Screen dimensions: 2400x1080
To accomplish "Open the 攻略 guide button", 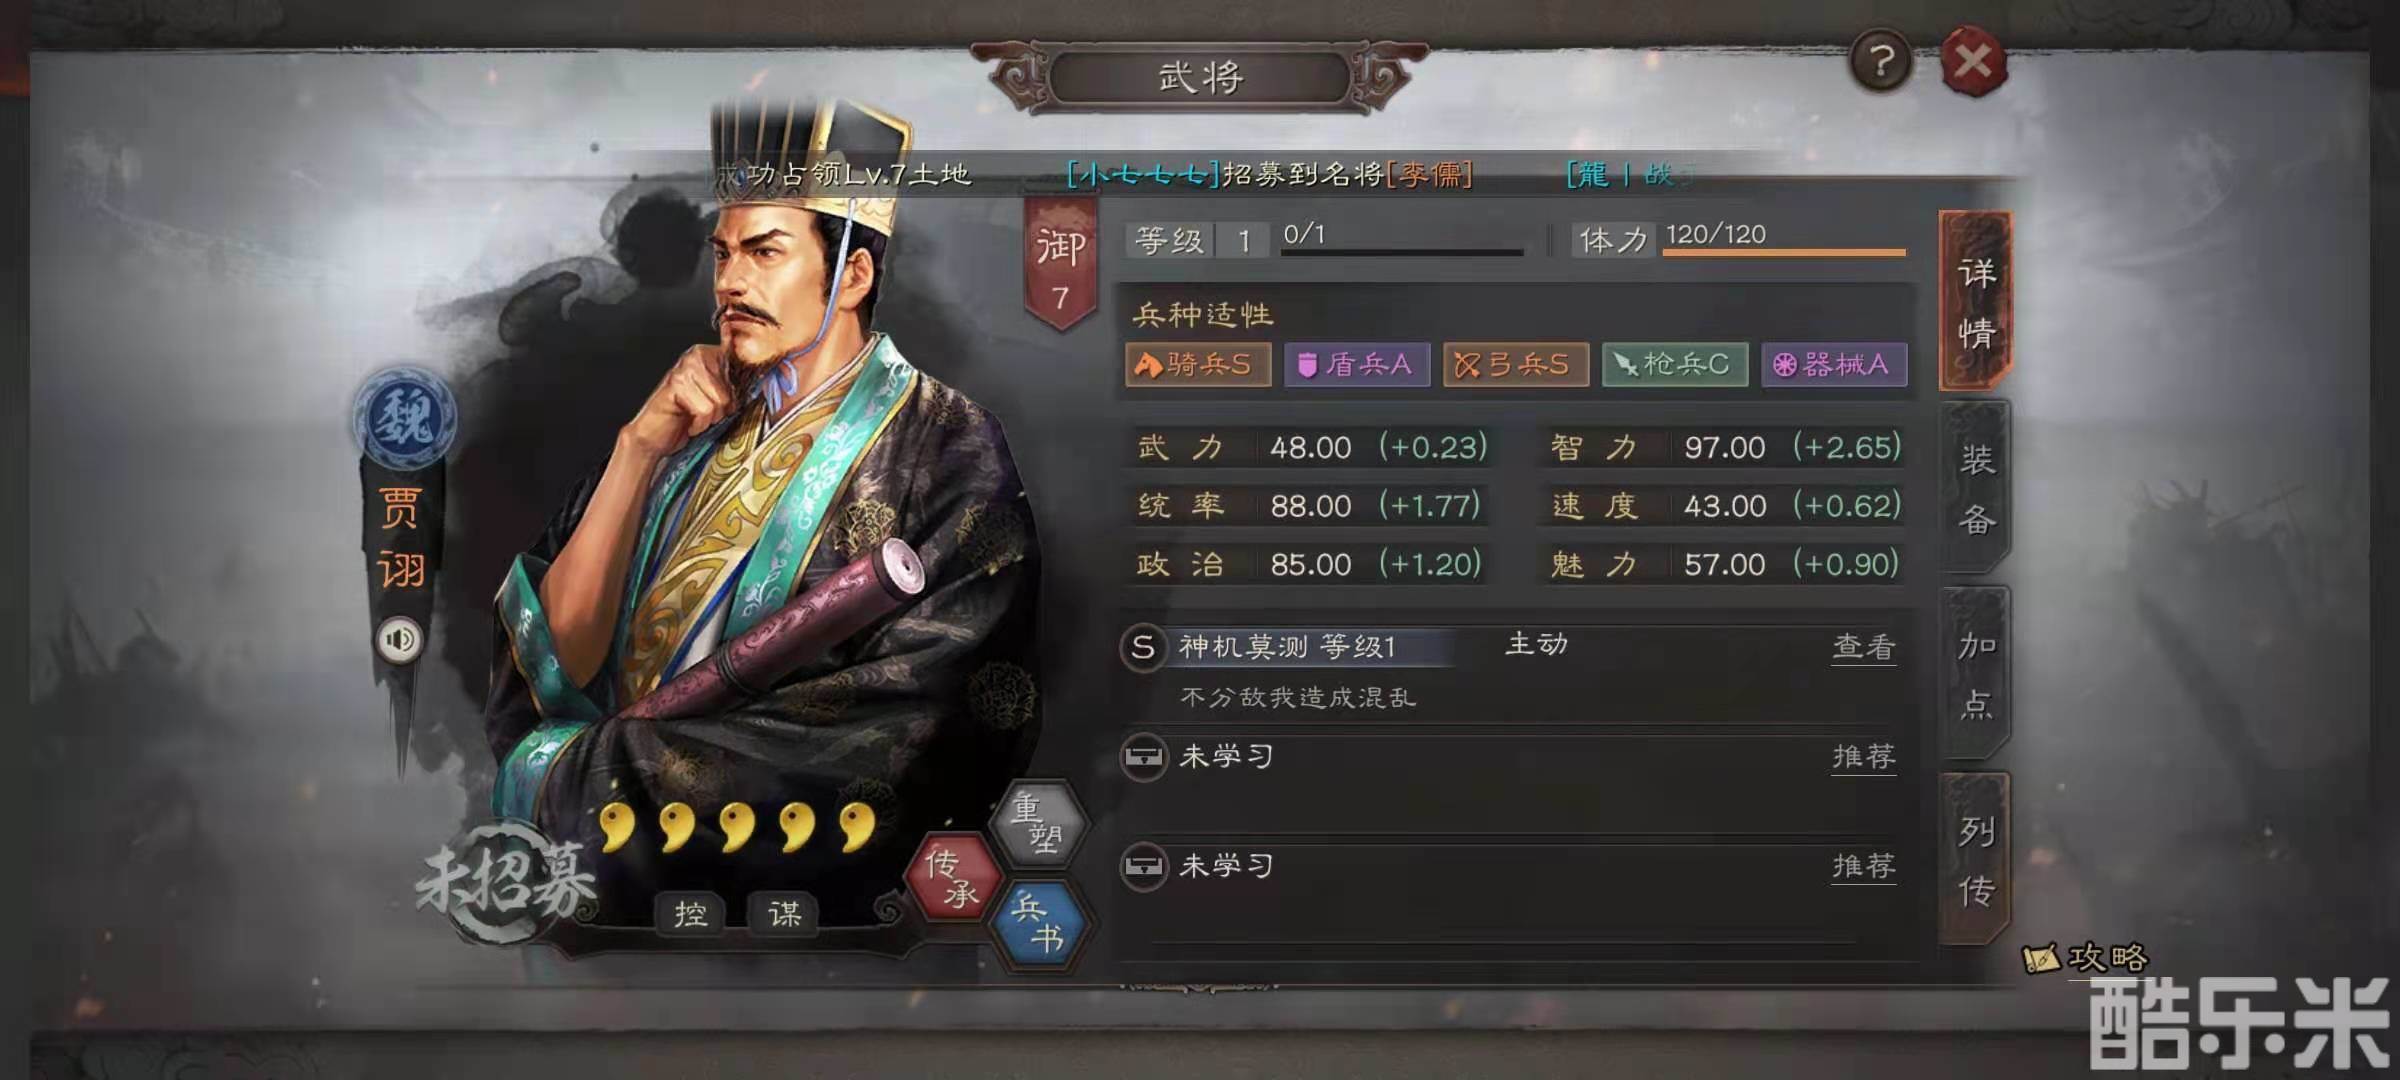I will coord(2086,958).
